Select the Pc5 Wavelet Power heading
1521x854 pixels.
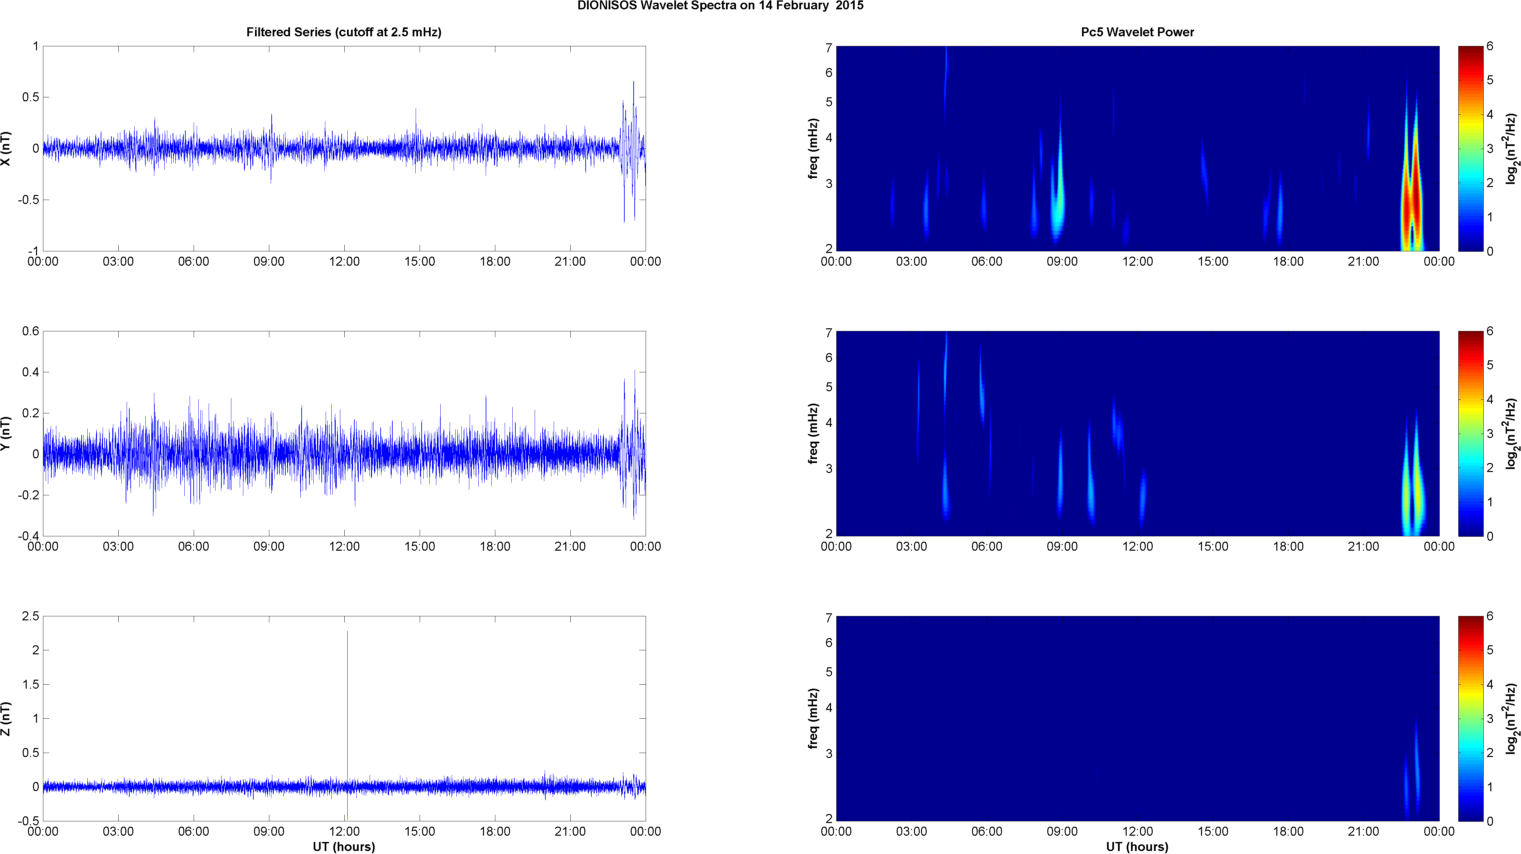[1137, 32]
